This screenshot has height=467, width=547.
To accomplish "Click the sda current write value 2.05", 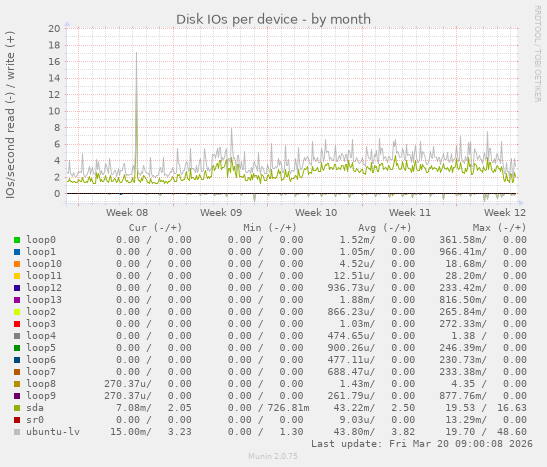I will 180,408.
